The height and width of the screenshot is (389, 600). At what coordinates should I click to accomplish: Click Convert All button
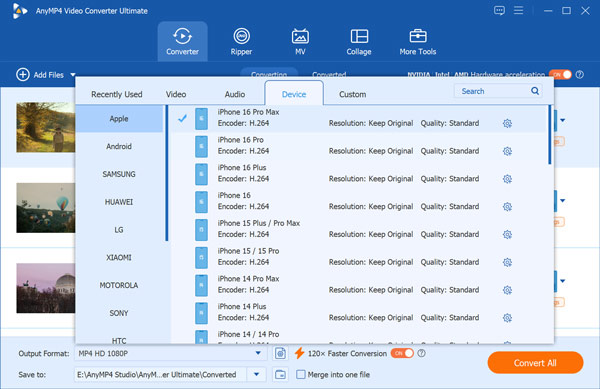535,363
